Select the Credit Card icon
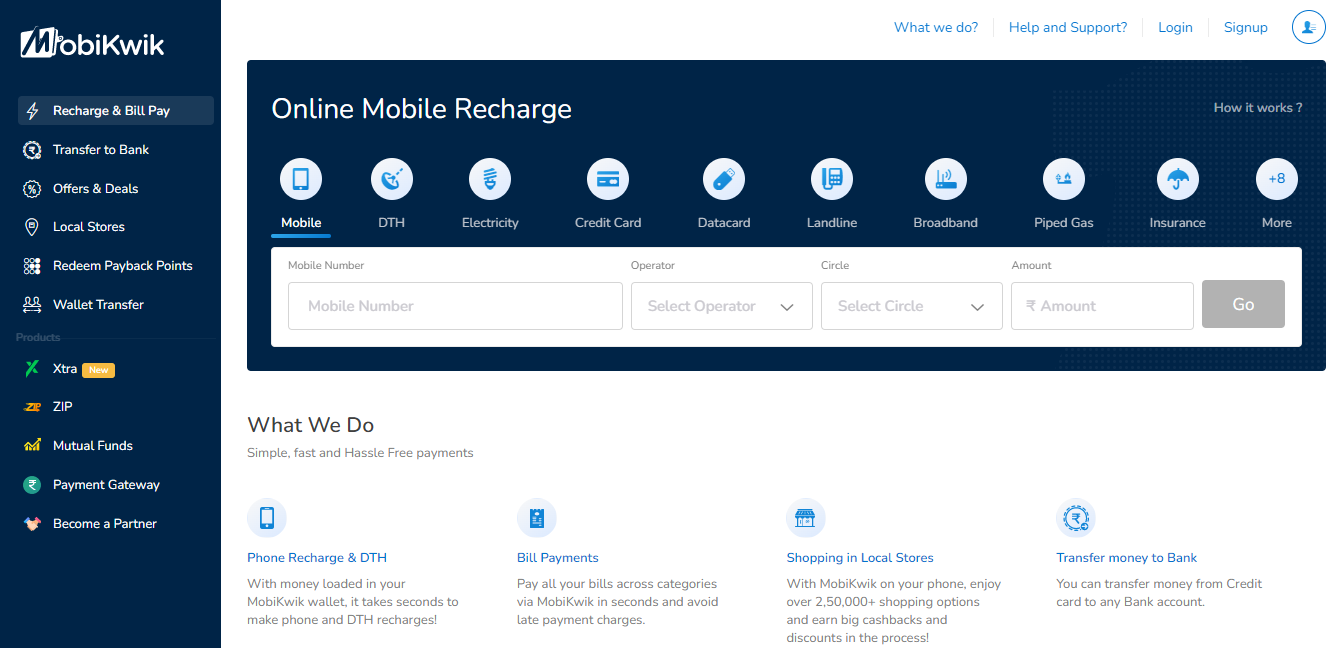 point(608,180)
